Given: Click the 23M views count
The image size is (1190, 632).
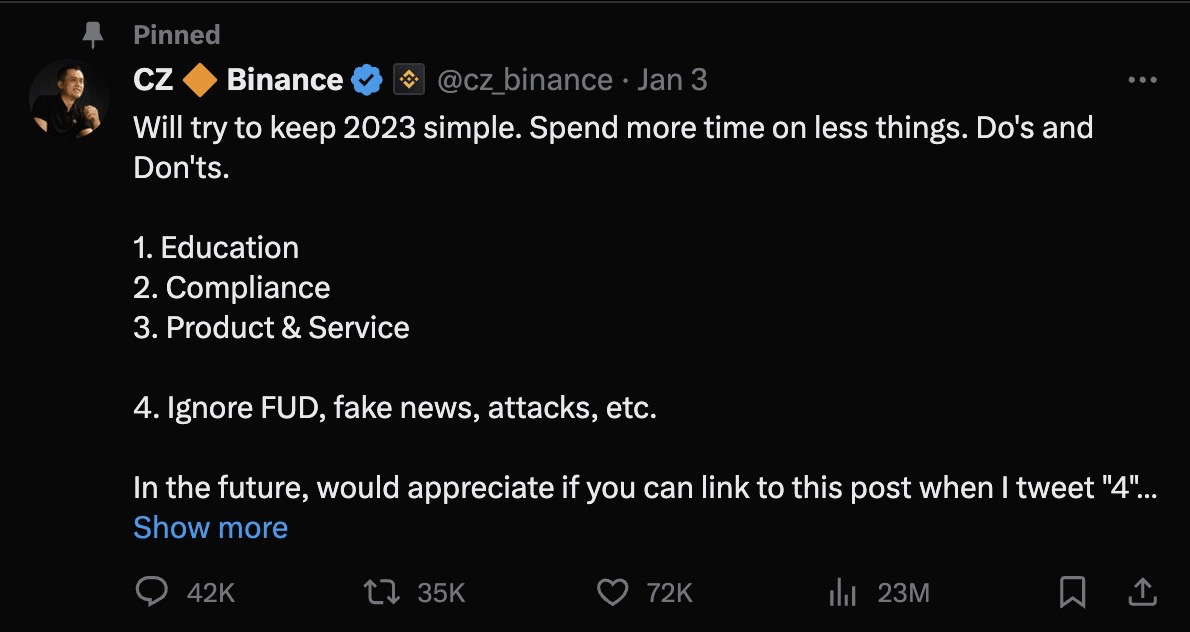Looking at the screenshot, I should pyautogui.click(x=903, y=593).
